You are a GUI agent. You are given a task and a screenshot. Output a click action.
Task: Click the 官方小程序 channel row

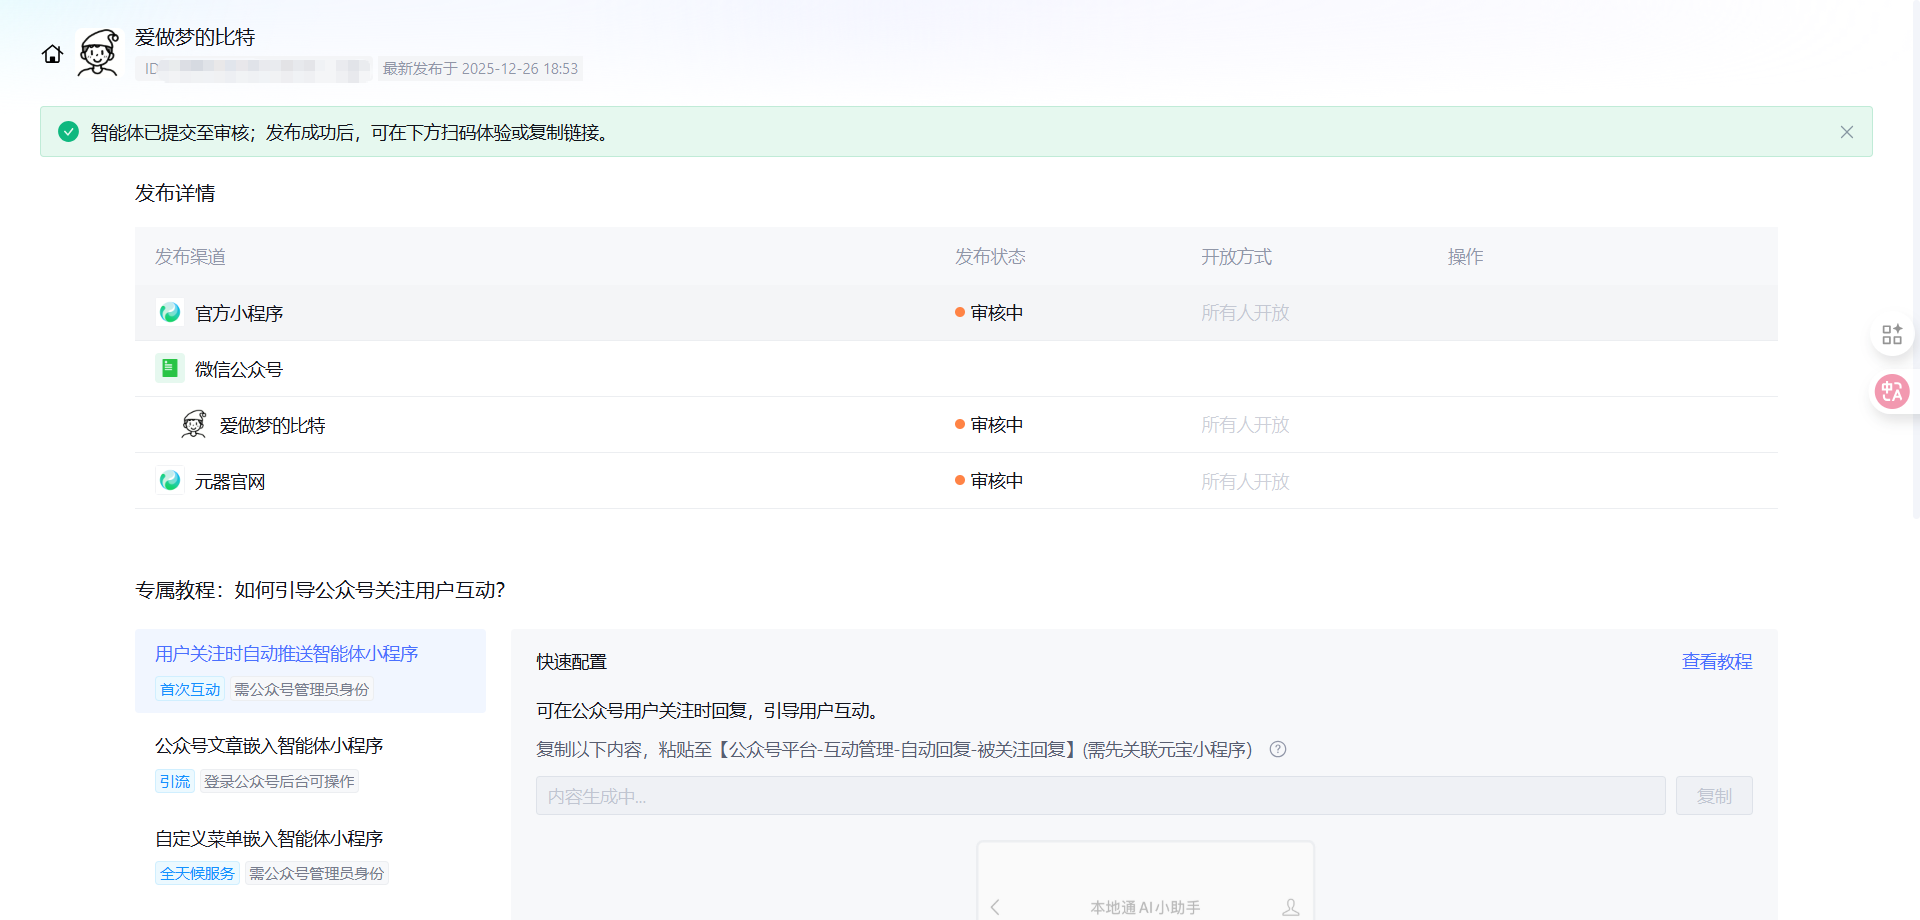click(600, 313)
